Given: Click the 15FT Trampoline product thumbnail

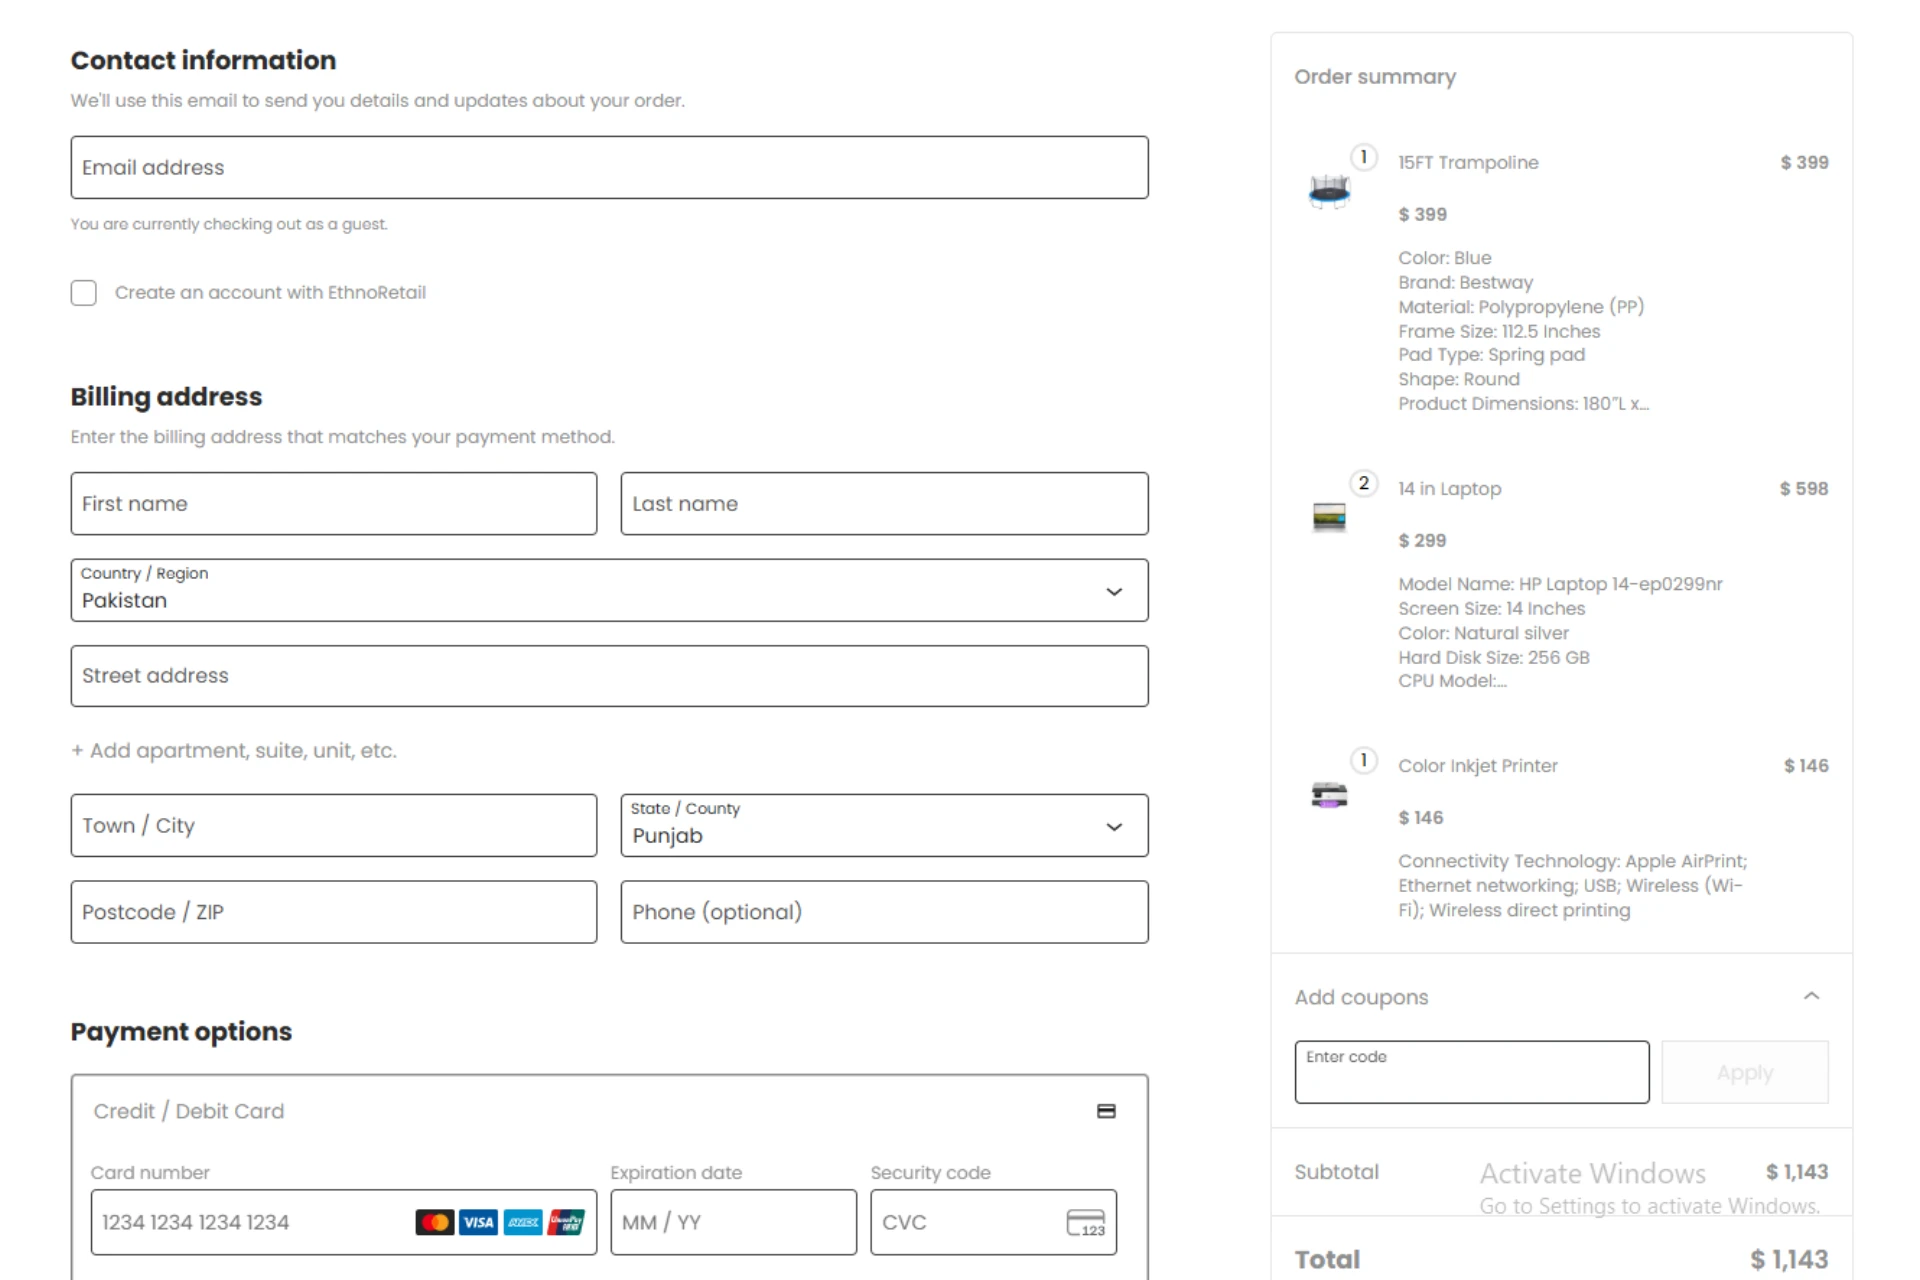Looking at the screenshot, I should point(1329,189).
